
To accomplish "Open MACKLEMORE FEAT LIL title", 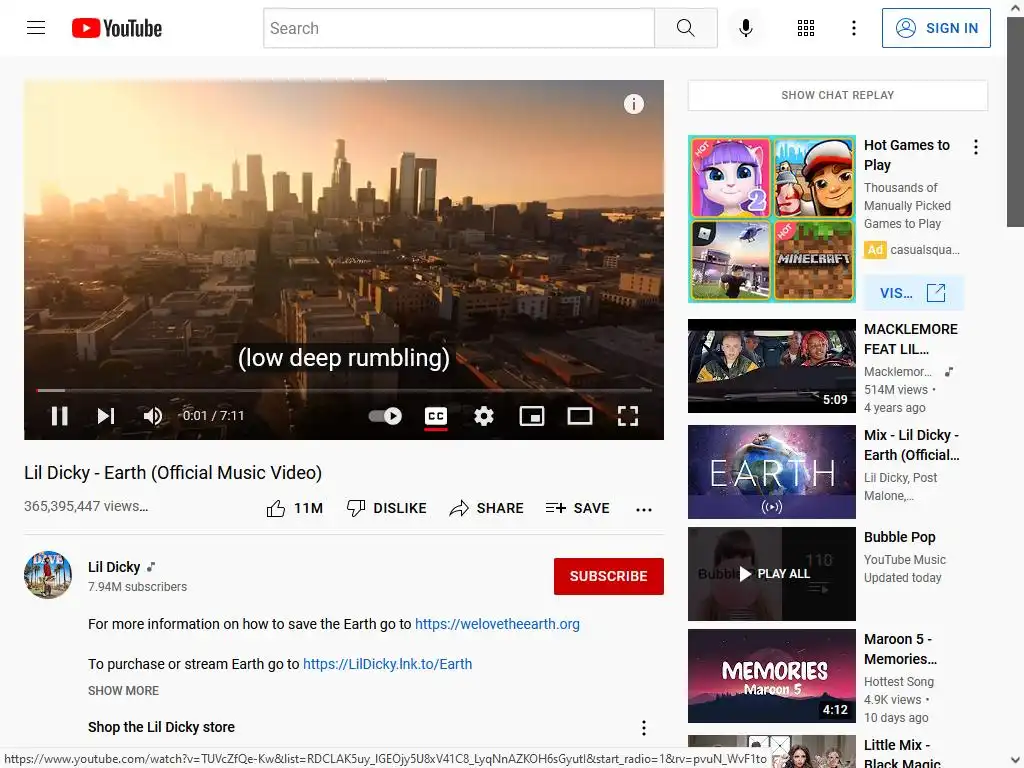I will coord(910,339).
